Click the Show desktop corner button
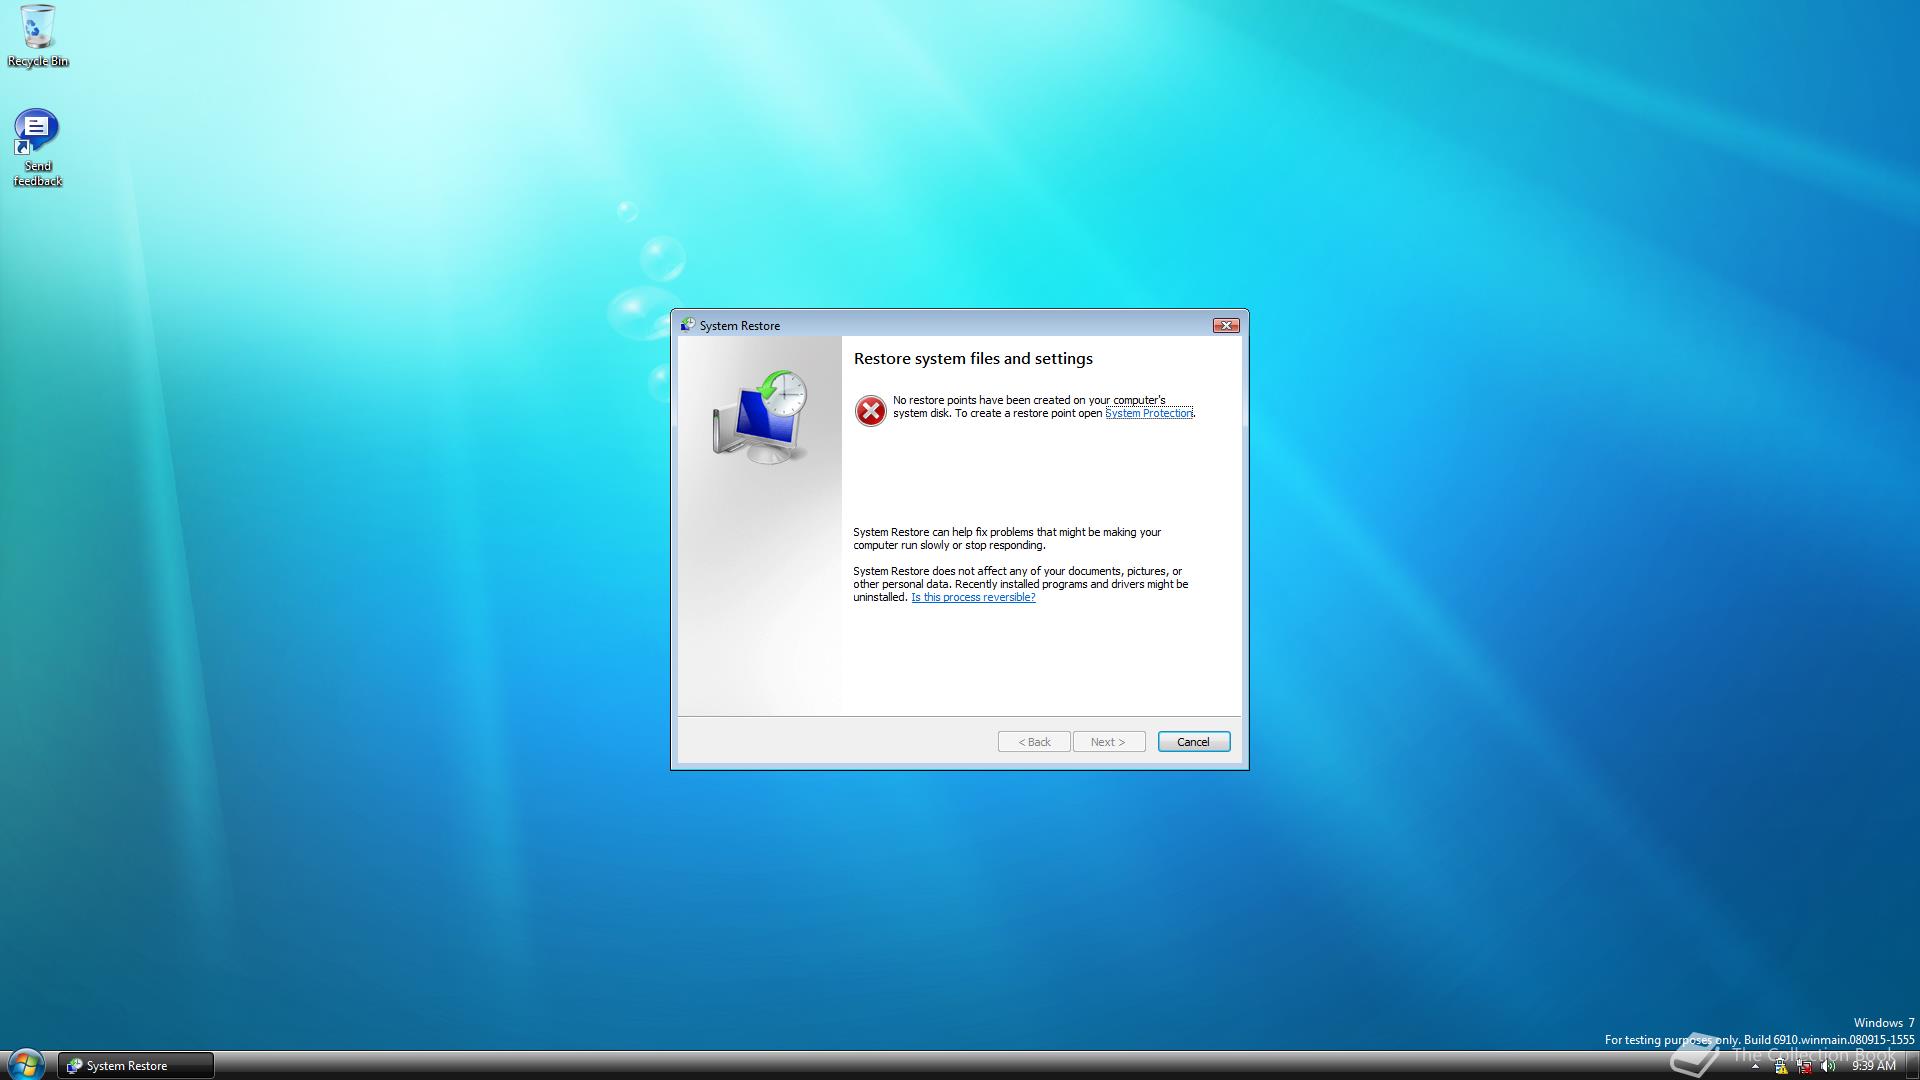This screenshot has height=1080, width=1920. point(1912,1066)
